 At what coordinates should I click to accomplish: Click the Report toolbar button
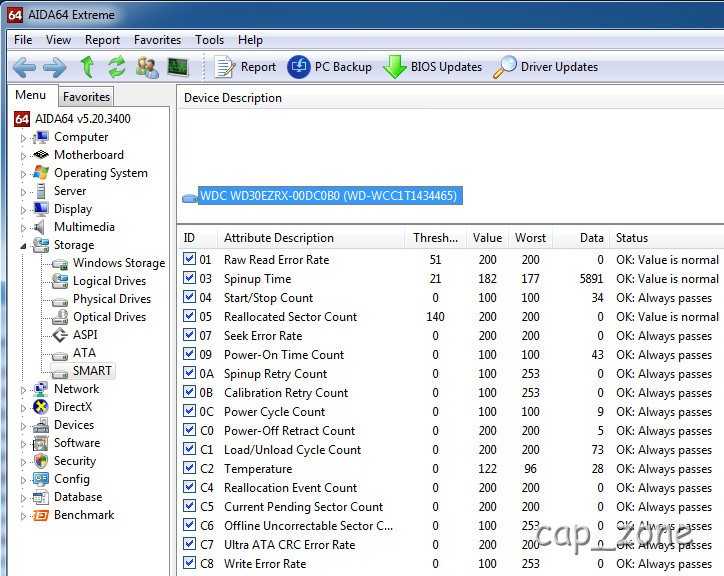(245, 67)
